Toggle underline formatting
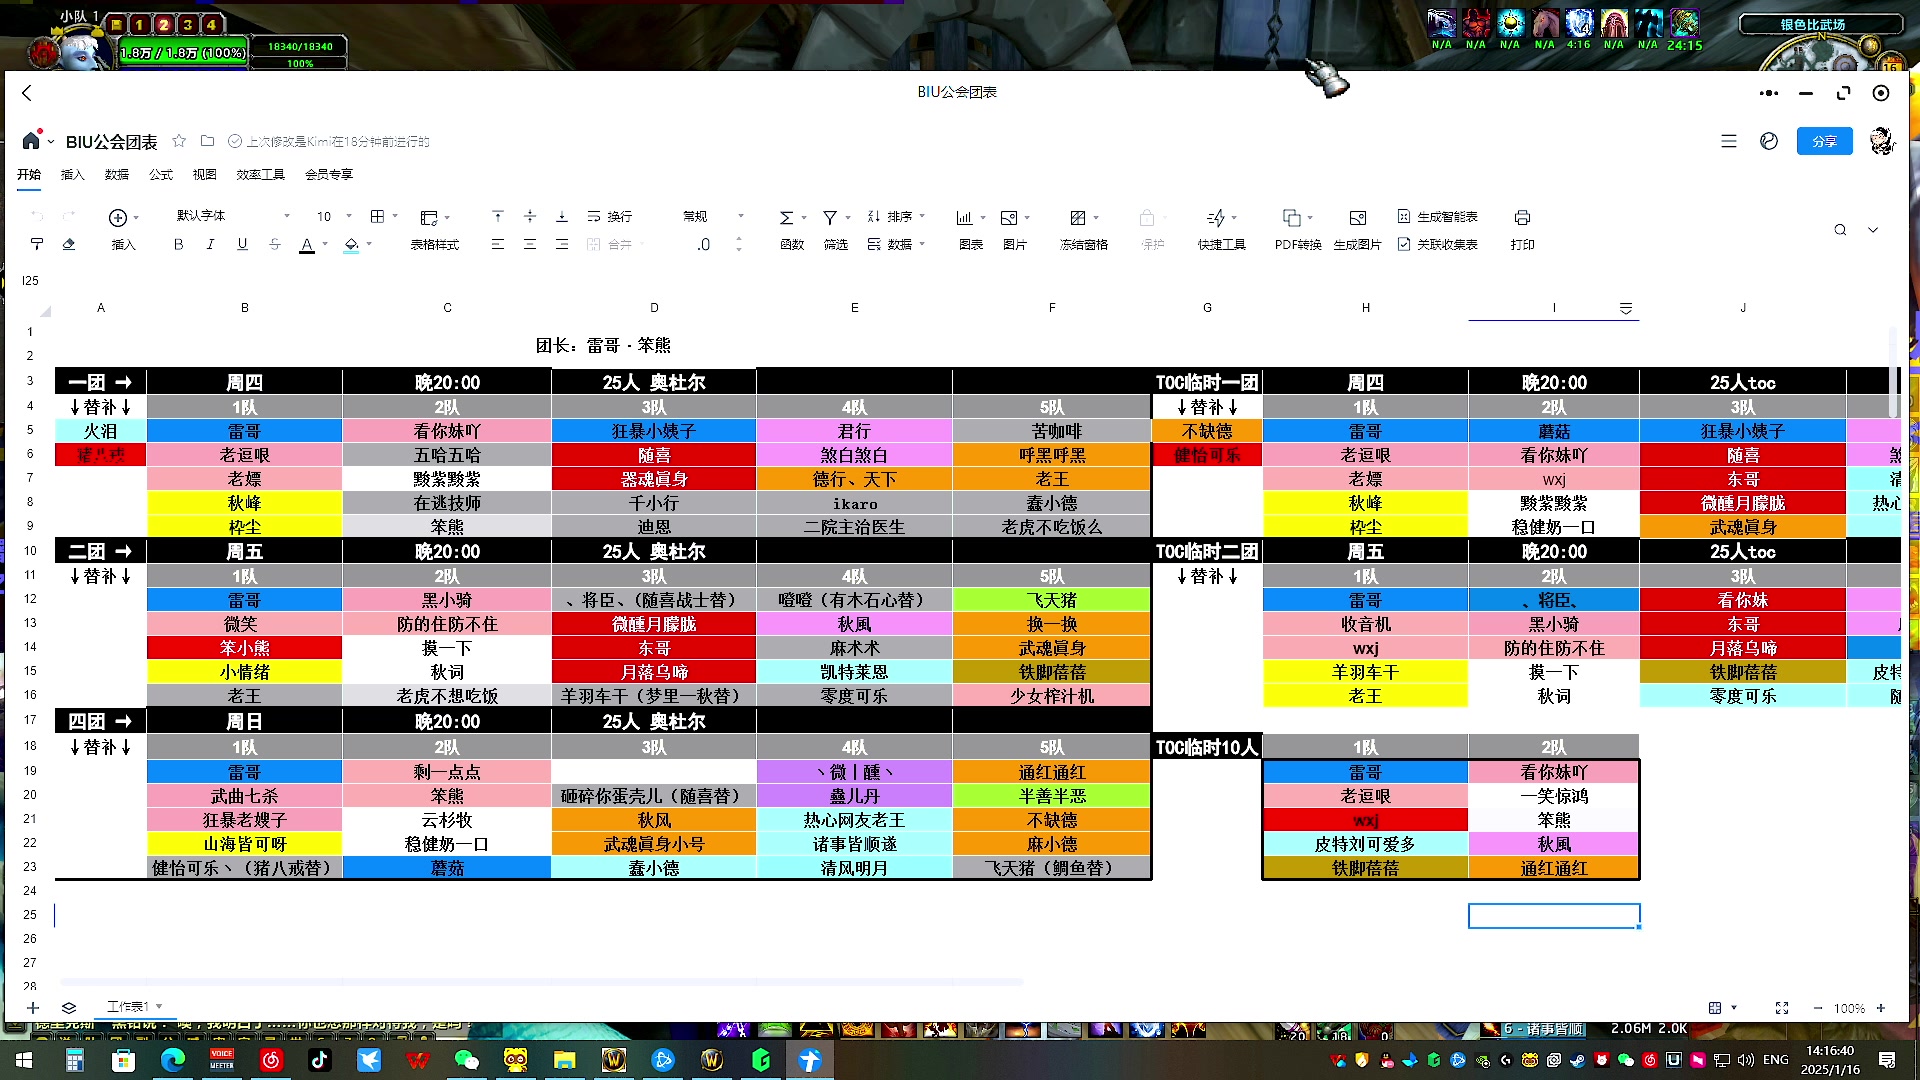 (x=242, y=244)
